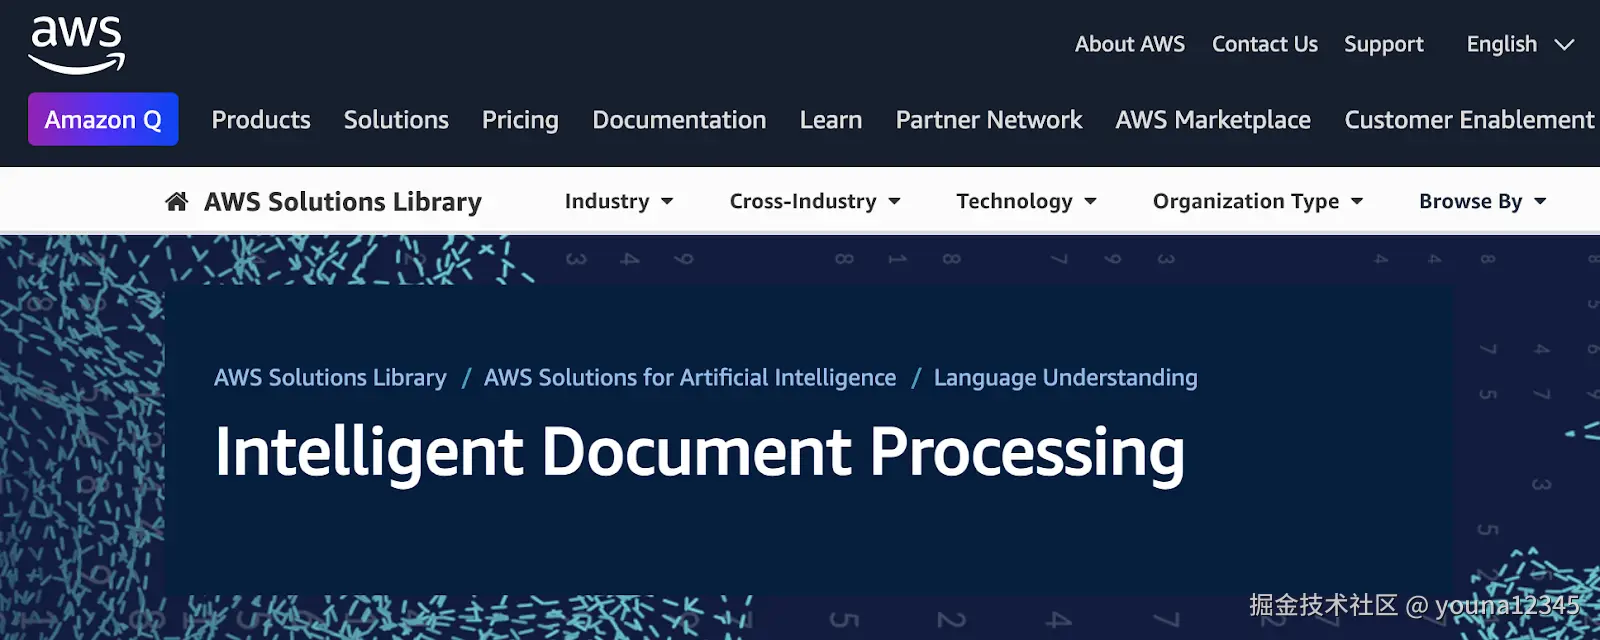The width and height of the screenshot is (1600, 640).
Task: Go to the Pricing menu item
Action: [520, 121]
